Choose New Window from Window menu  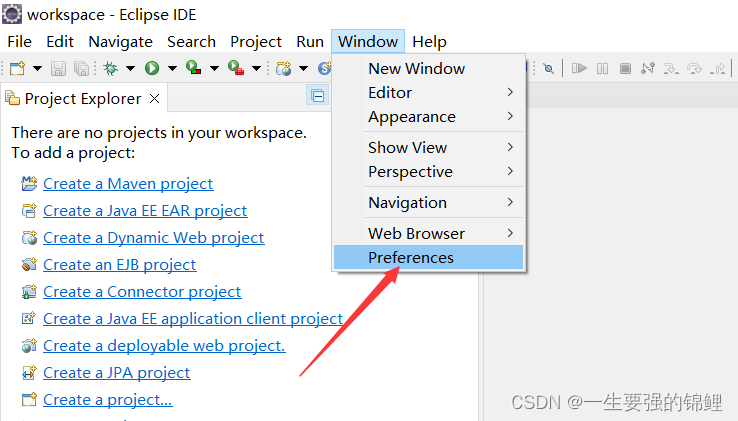428,69
